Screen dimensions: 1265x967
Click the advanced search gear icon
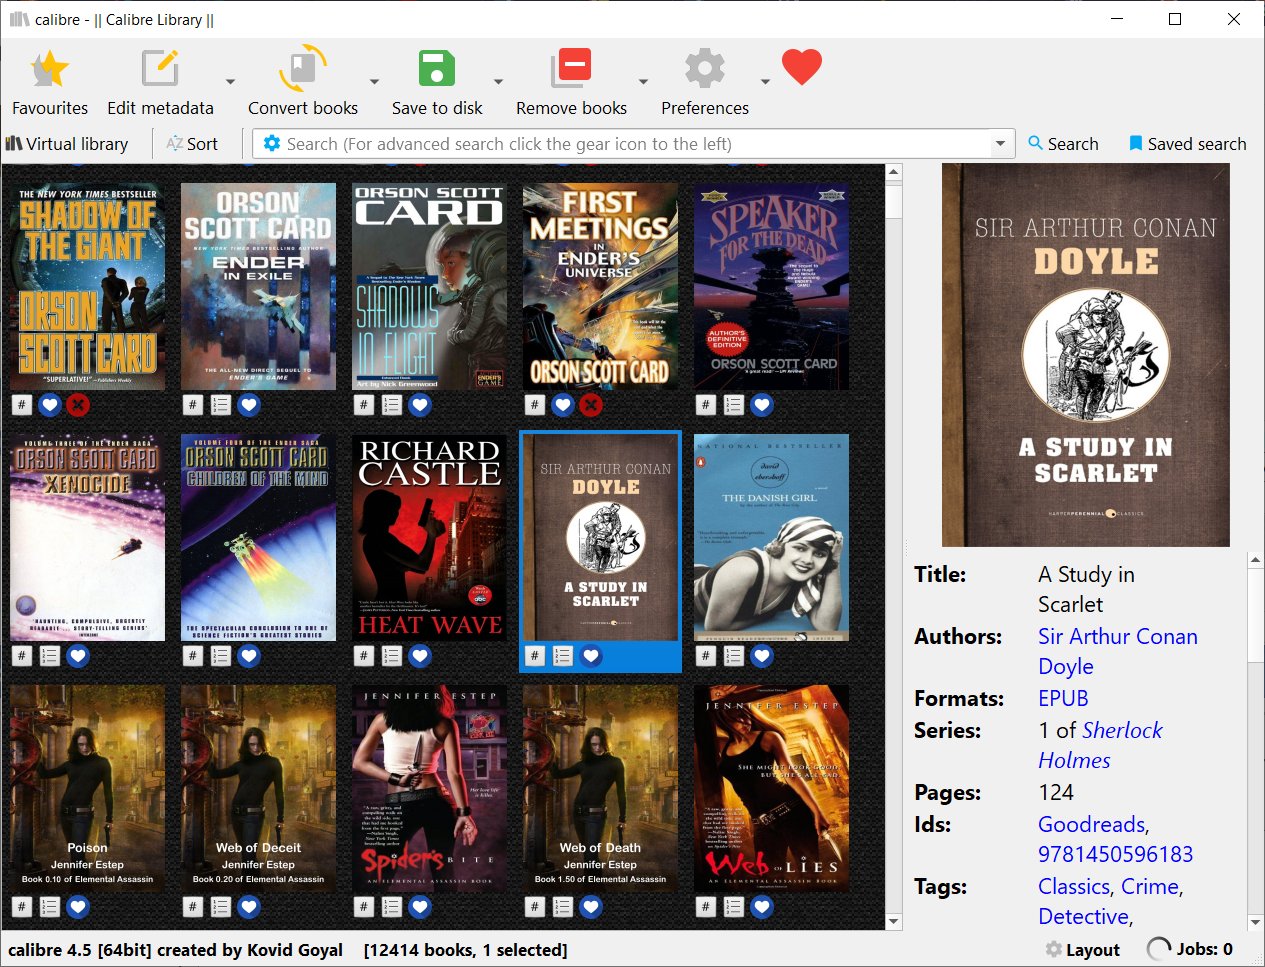(271, 144)
